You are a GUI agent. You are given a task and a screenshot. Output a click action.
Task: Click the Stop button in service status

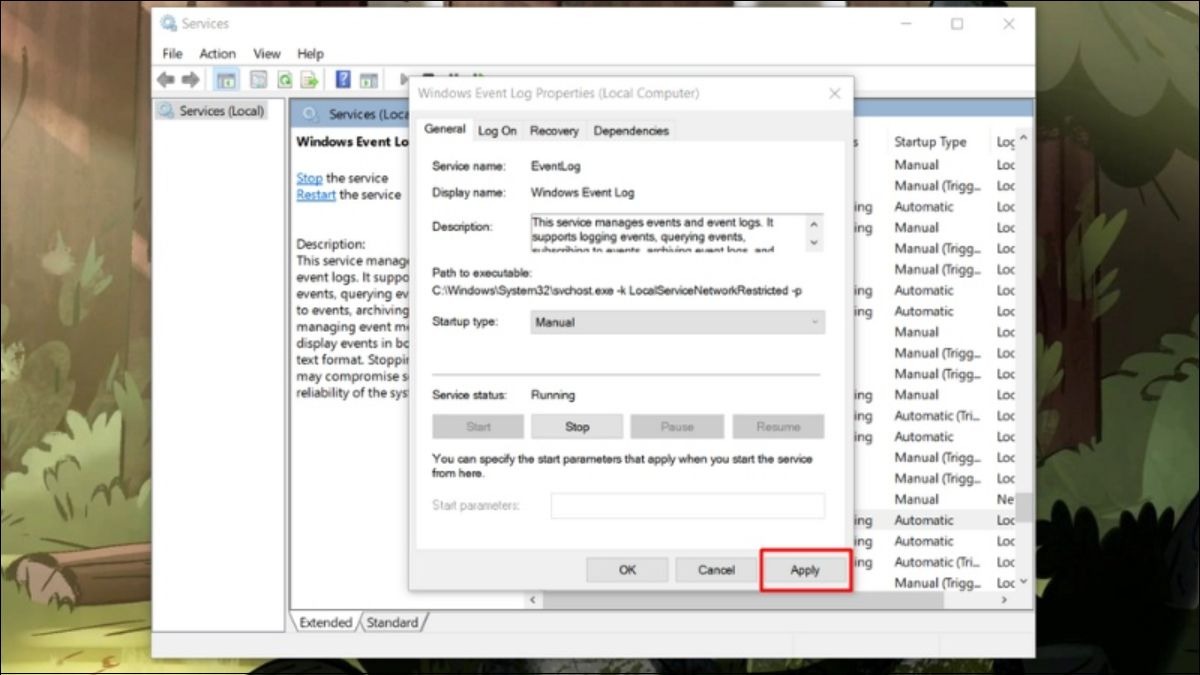(577, 427)
